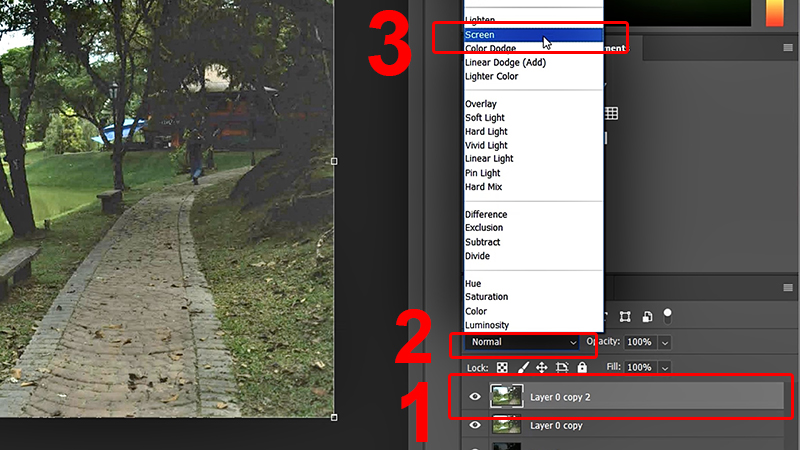Click the shape layer filter icon

click(625, 317)
